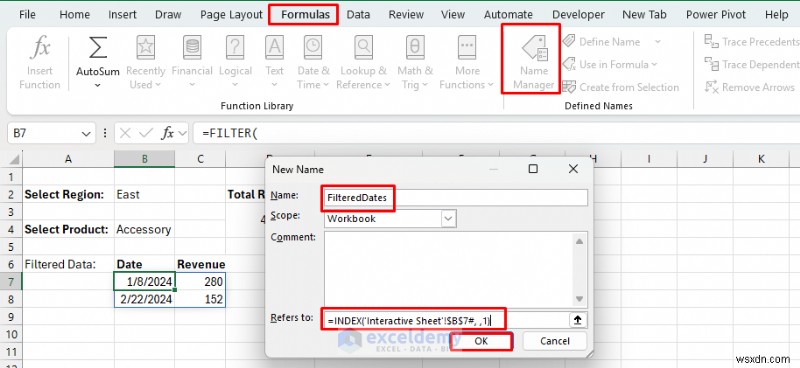Select cell with date 2/22/2024
This screenshot has height=368, width=800.
pos(144,299)
